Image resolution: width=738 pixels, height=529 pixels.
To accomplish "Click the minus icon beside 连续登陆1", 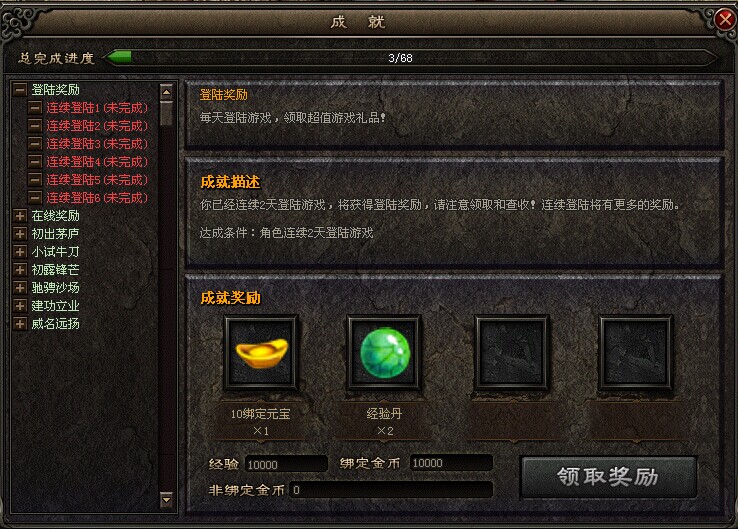I will 34,108.
